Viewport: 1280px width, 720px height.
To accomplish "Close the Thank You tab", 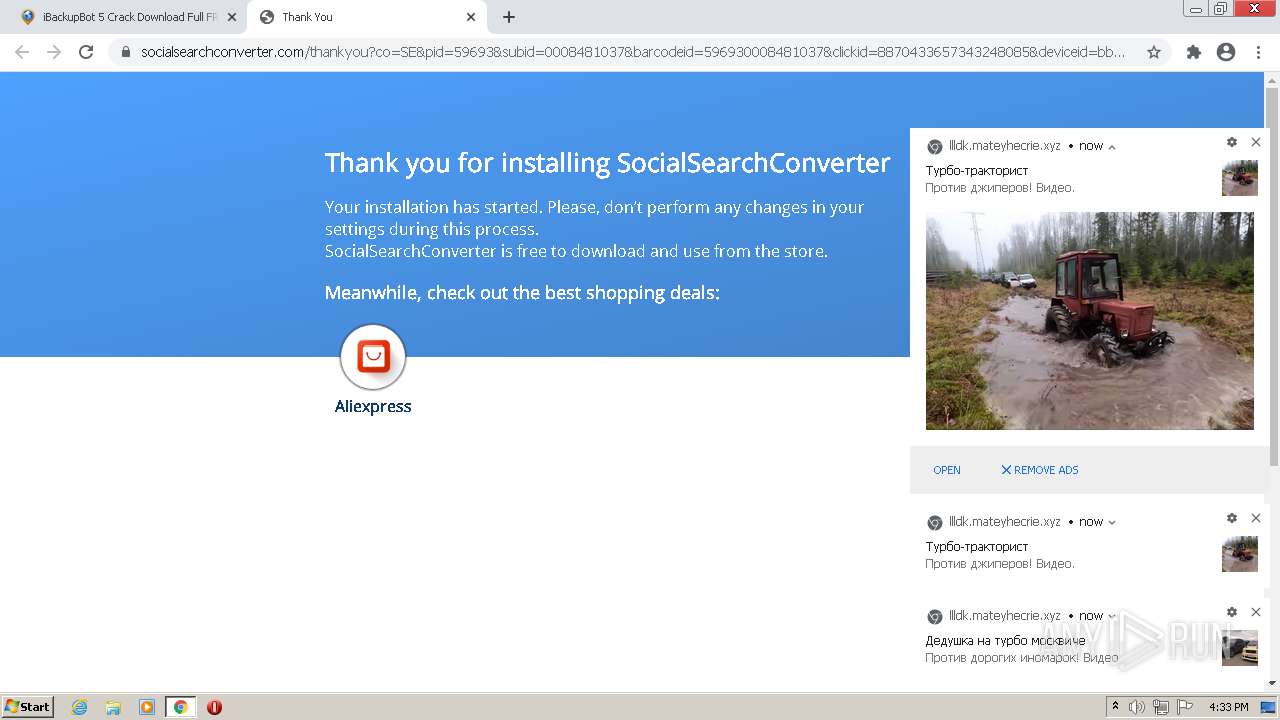I will (x=471, y=17).
